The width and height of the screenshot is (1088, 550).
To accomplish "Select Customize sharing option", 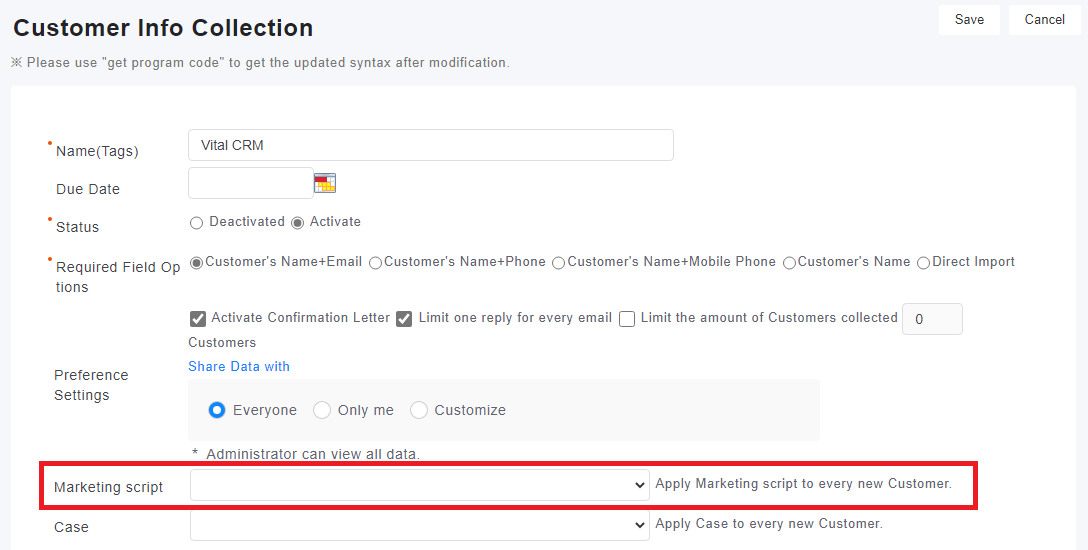I will (419, 410).
